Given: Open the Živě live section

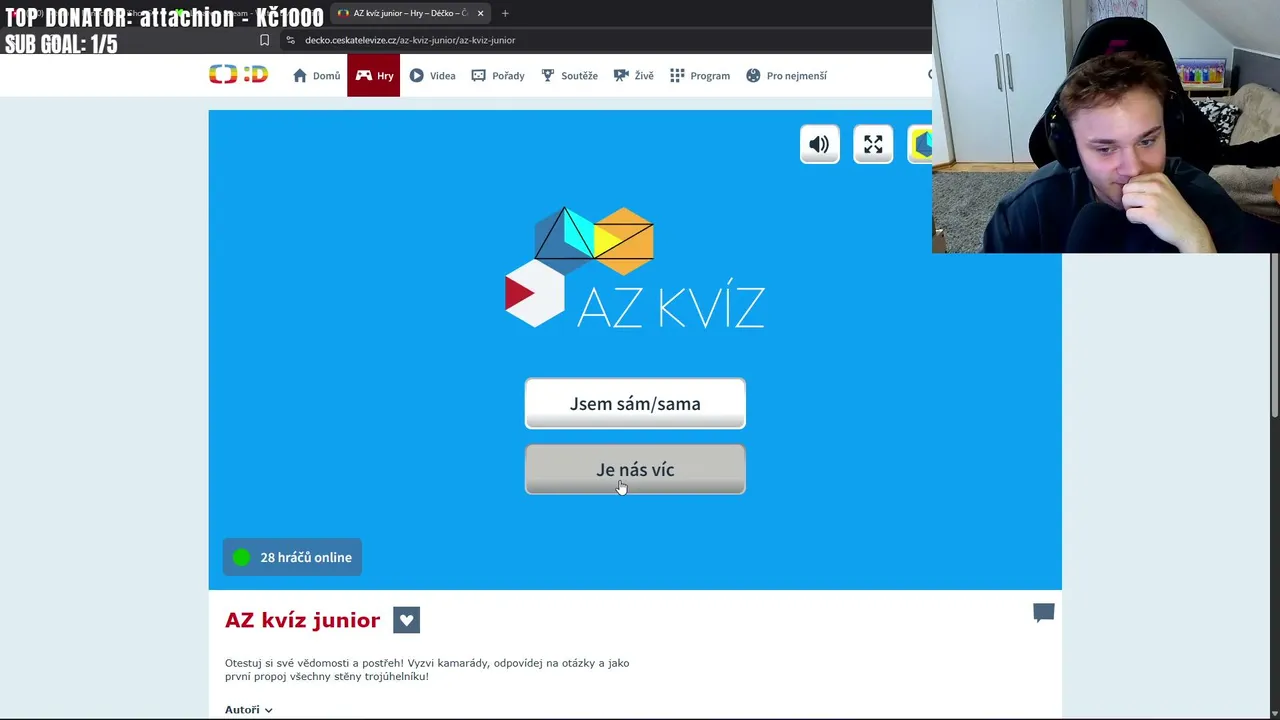Looking at the screenshot, I should [x=634, y=75].
